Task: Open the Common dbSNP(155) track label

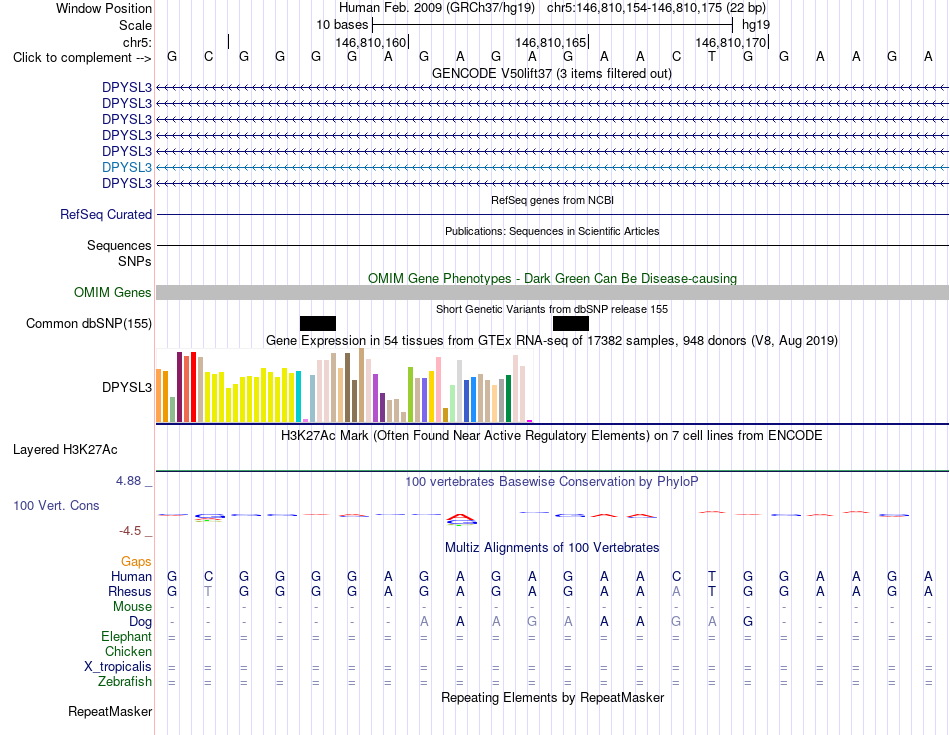Action: coord(89,324)
